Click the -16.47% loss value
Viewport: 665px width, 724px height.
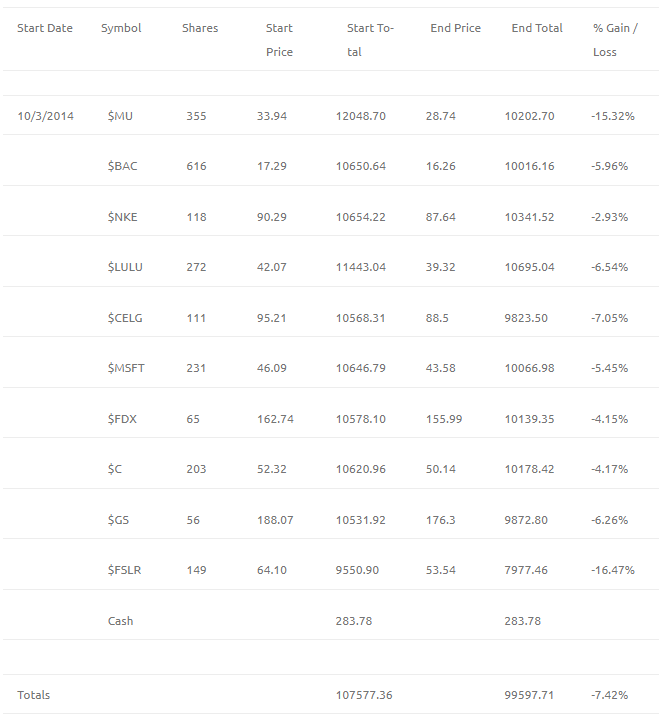pyautogui.click(x=613, y=570)
